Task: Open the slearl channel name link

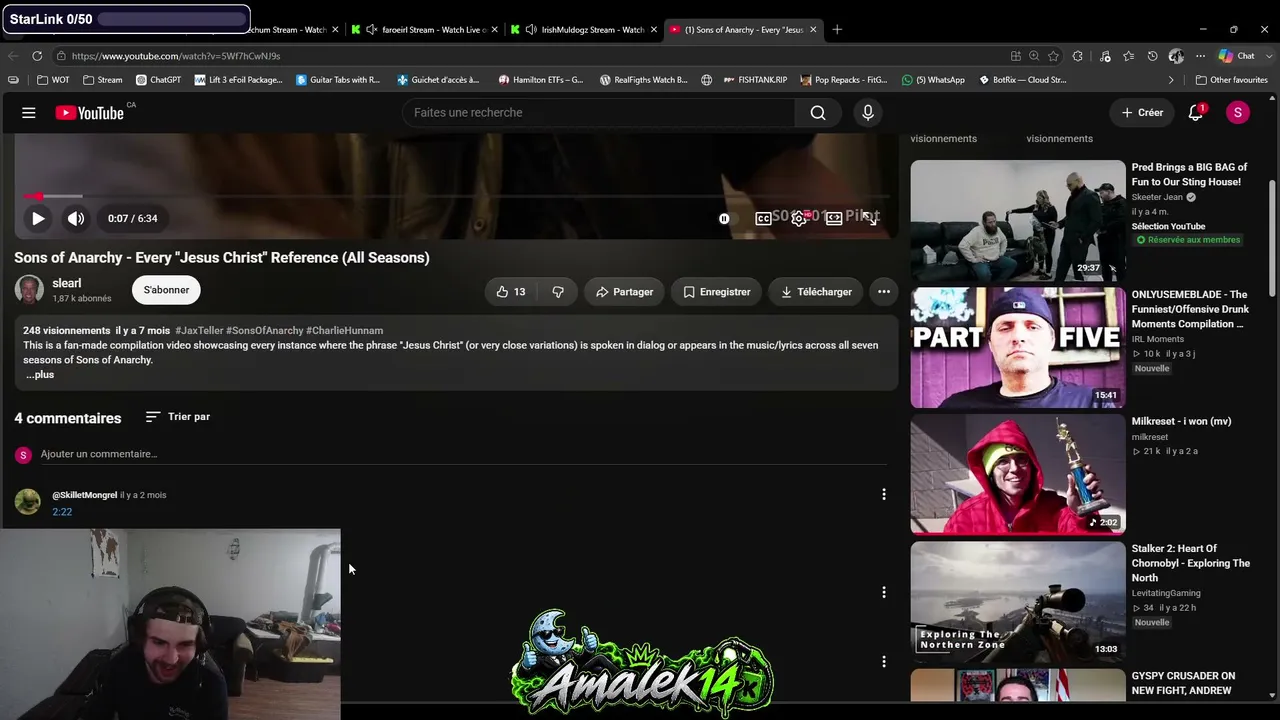Action: [67, 284]
